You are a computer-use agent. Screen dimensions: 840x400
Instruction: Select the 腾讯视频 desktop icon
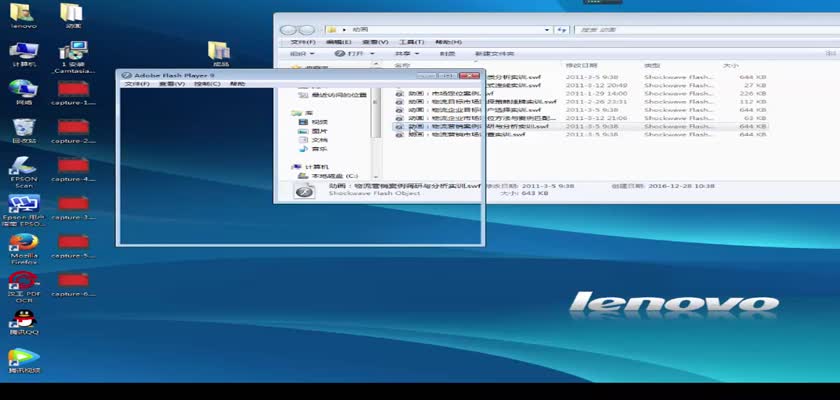coord(23,360)
